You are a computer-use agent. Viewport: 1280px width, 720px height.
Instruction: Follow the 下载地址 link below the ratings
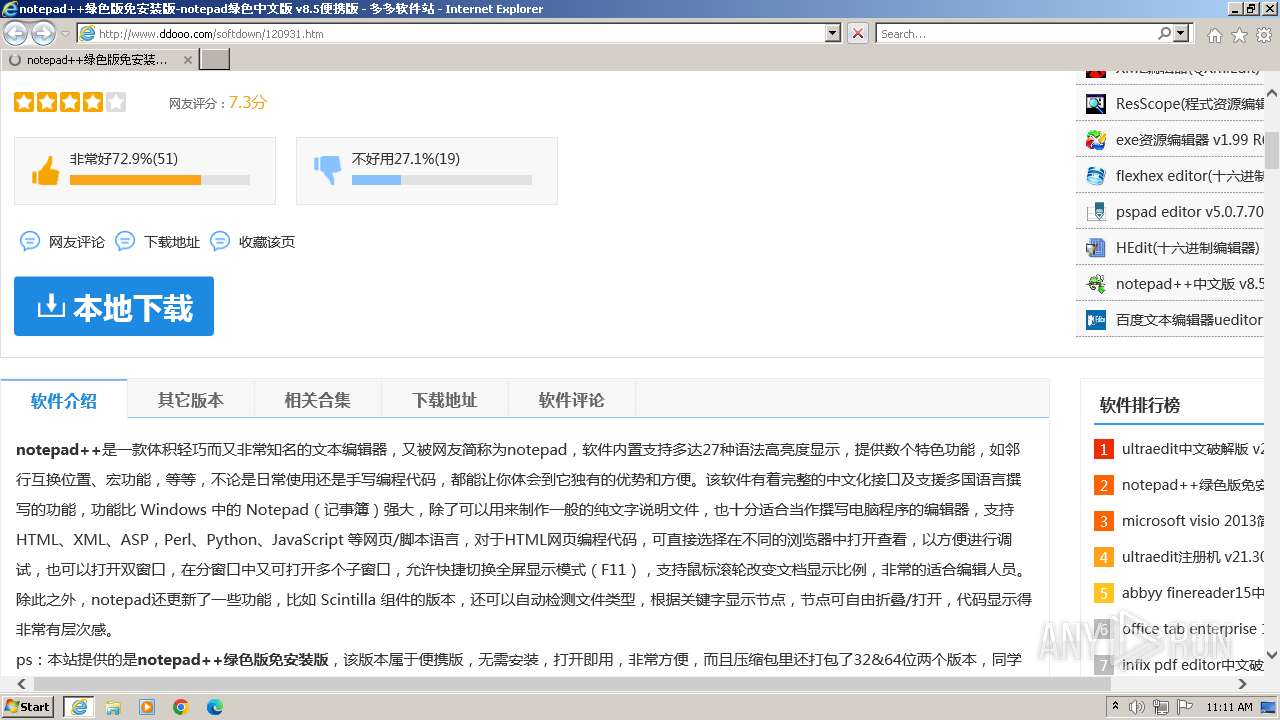tap(172, 242)
